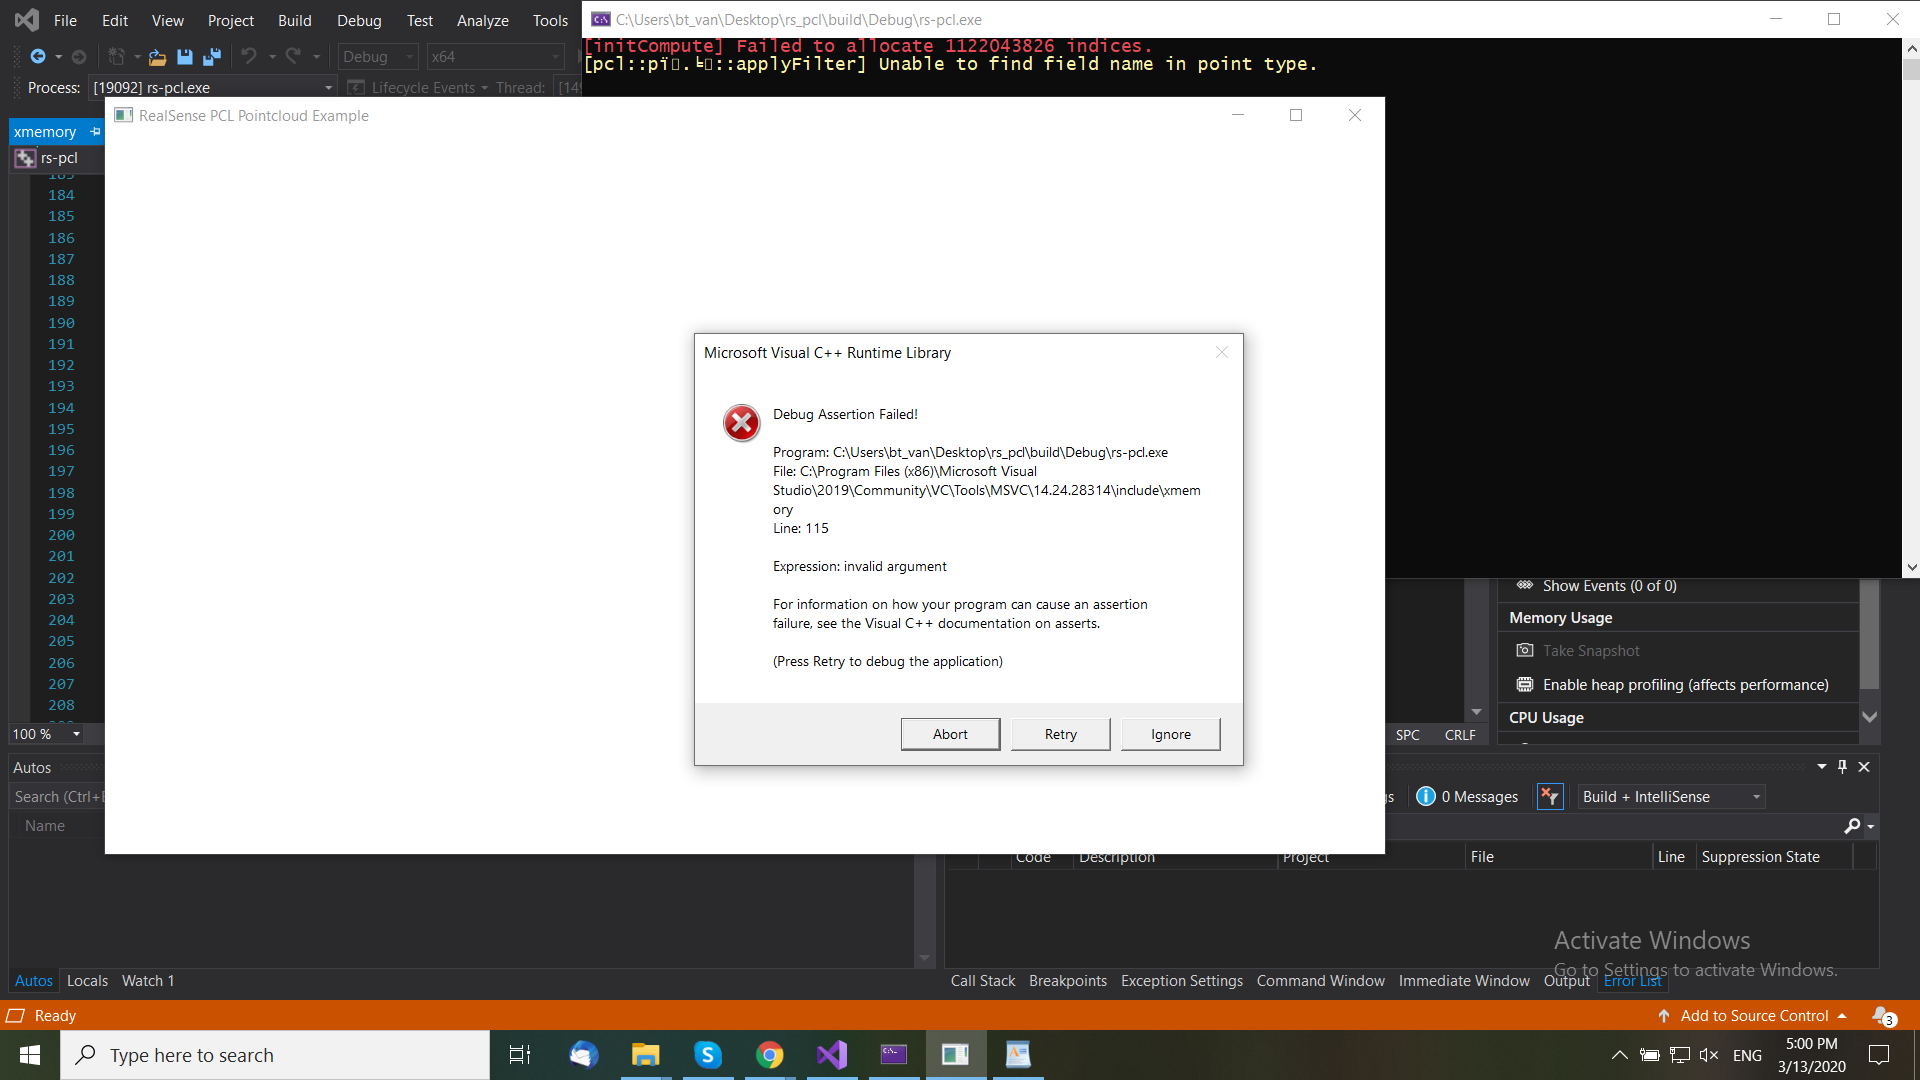This screenshot has width=1920, height=1080.
Task: Pin the Autos window
Action: tap(1841, 767)
